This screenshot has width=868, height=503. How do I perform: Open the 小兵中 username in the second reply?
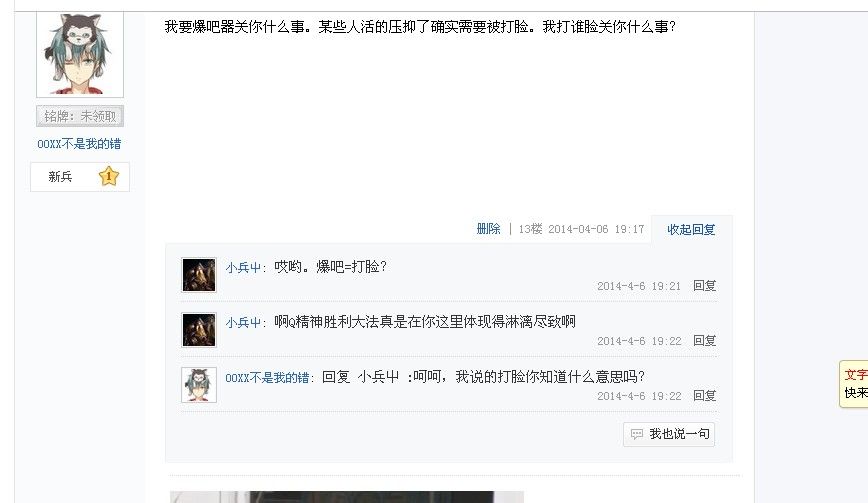tap(243, 322)
